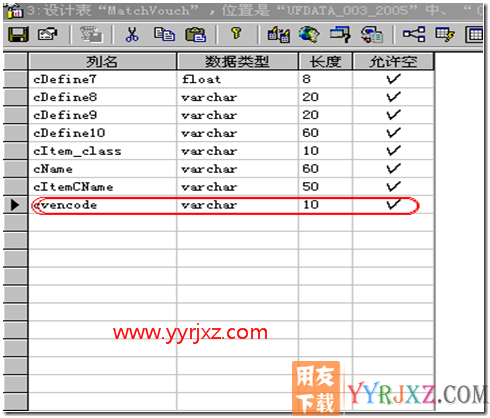Click the Paste clipboard icon
This screenshot has height=418, width=490.
[x=196, y=34]
